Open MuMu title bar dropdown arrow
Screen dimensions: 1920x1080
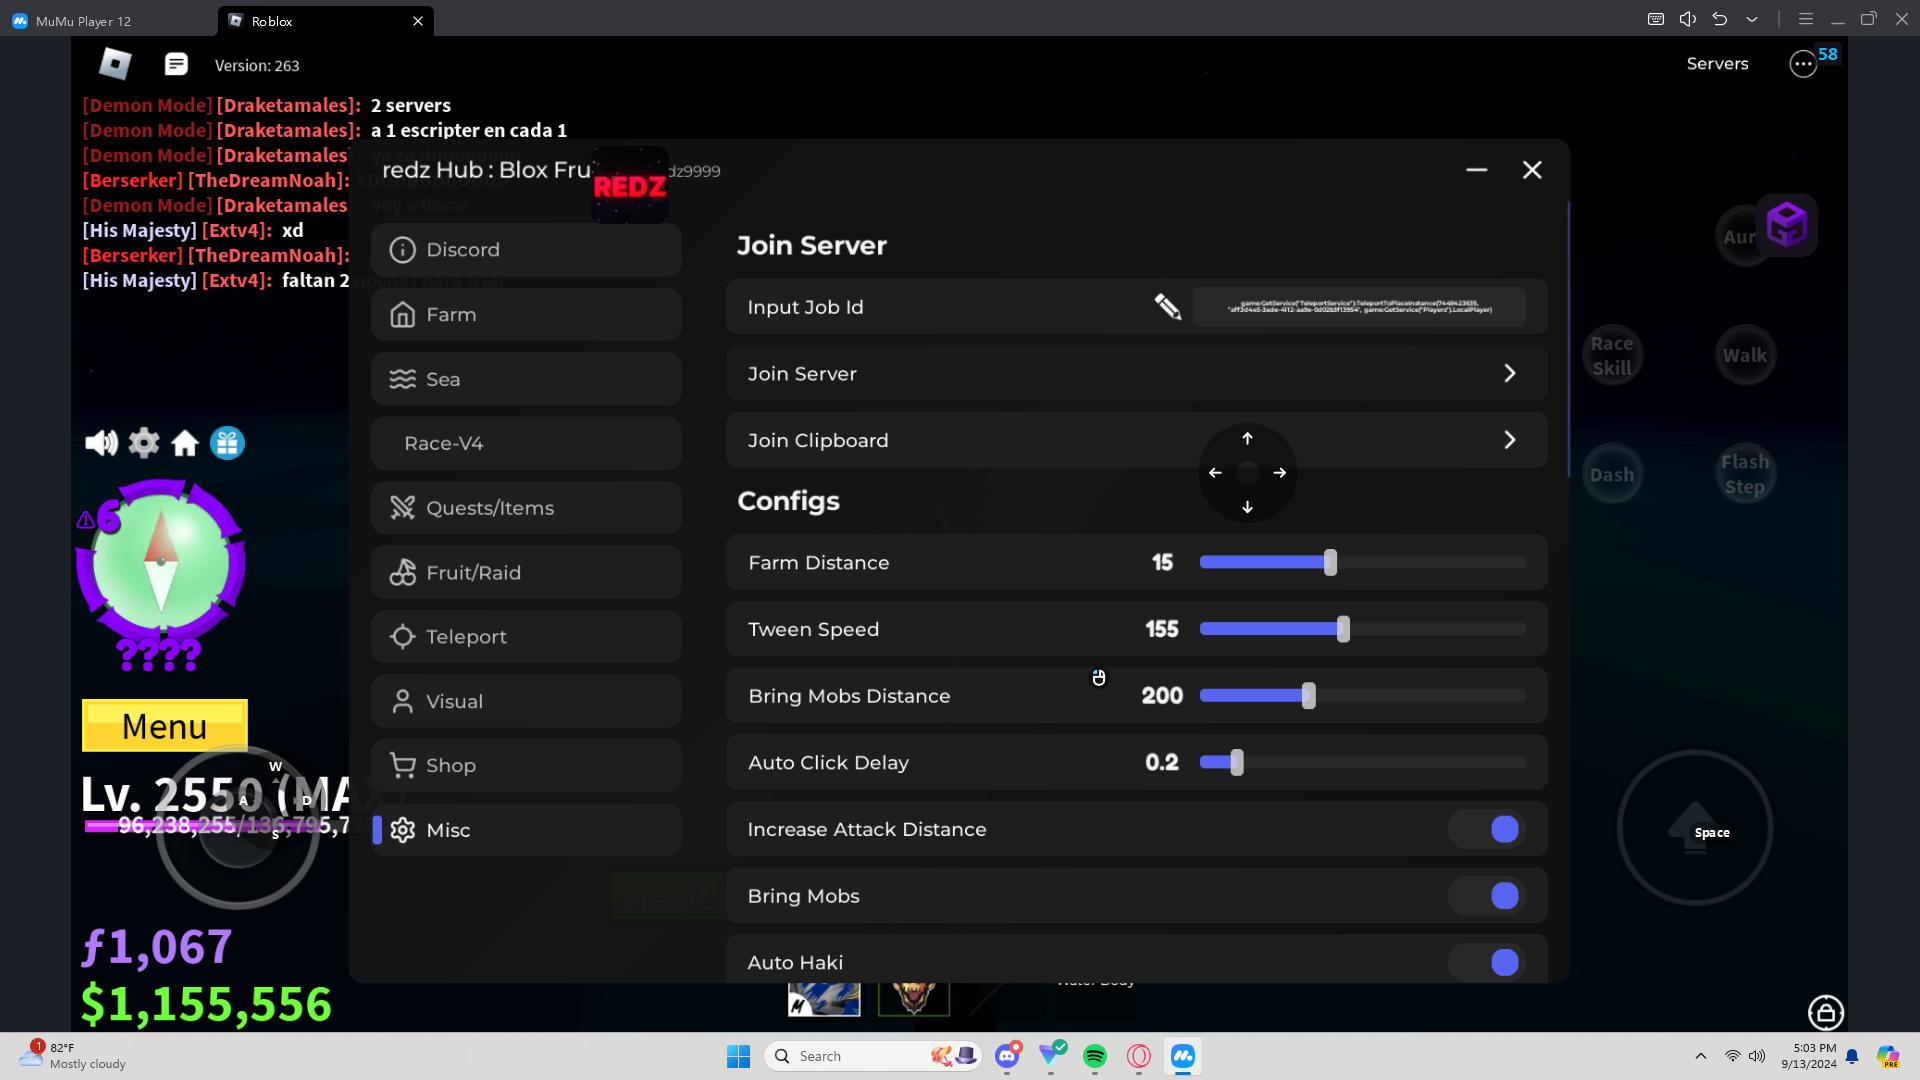click(1752, 19)
